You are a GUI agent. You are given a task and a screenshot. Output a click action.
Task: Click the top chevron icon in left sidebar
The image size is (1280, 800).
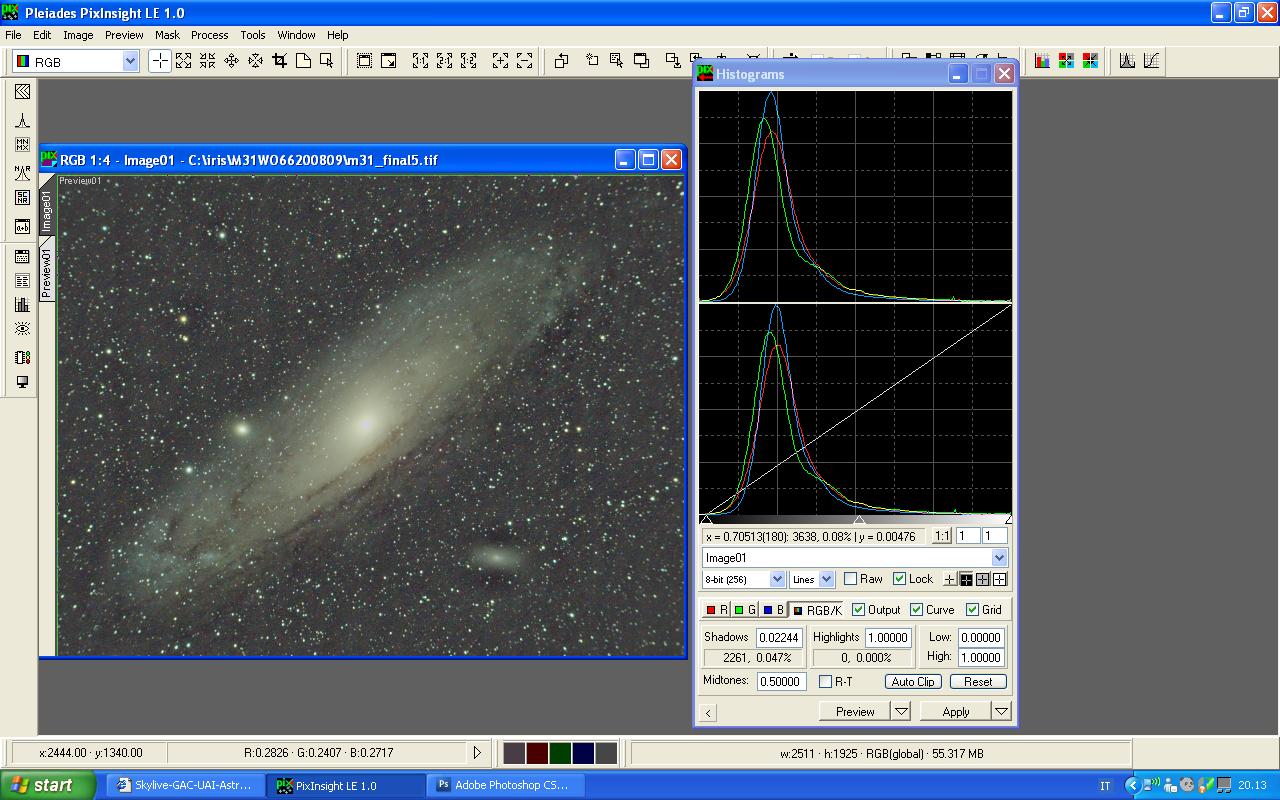[x=22, y=92]
